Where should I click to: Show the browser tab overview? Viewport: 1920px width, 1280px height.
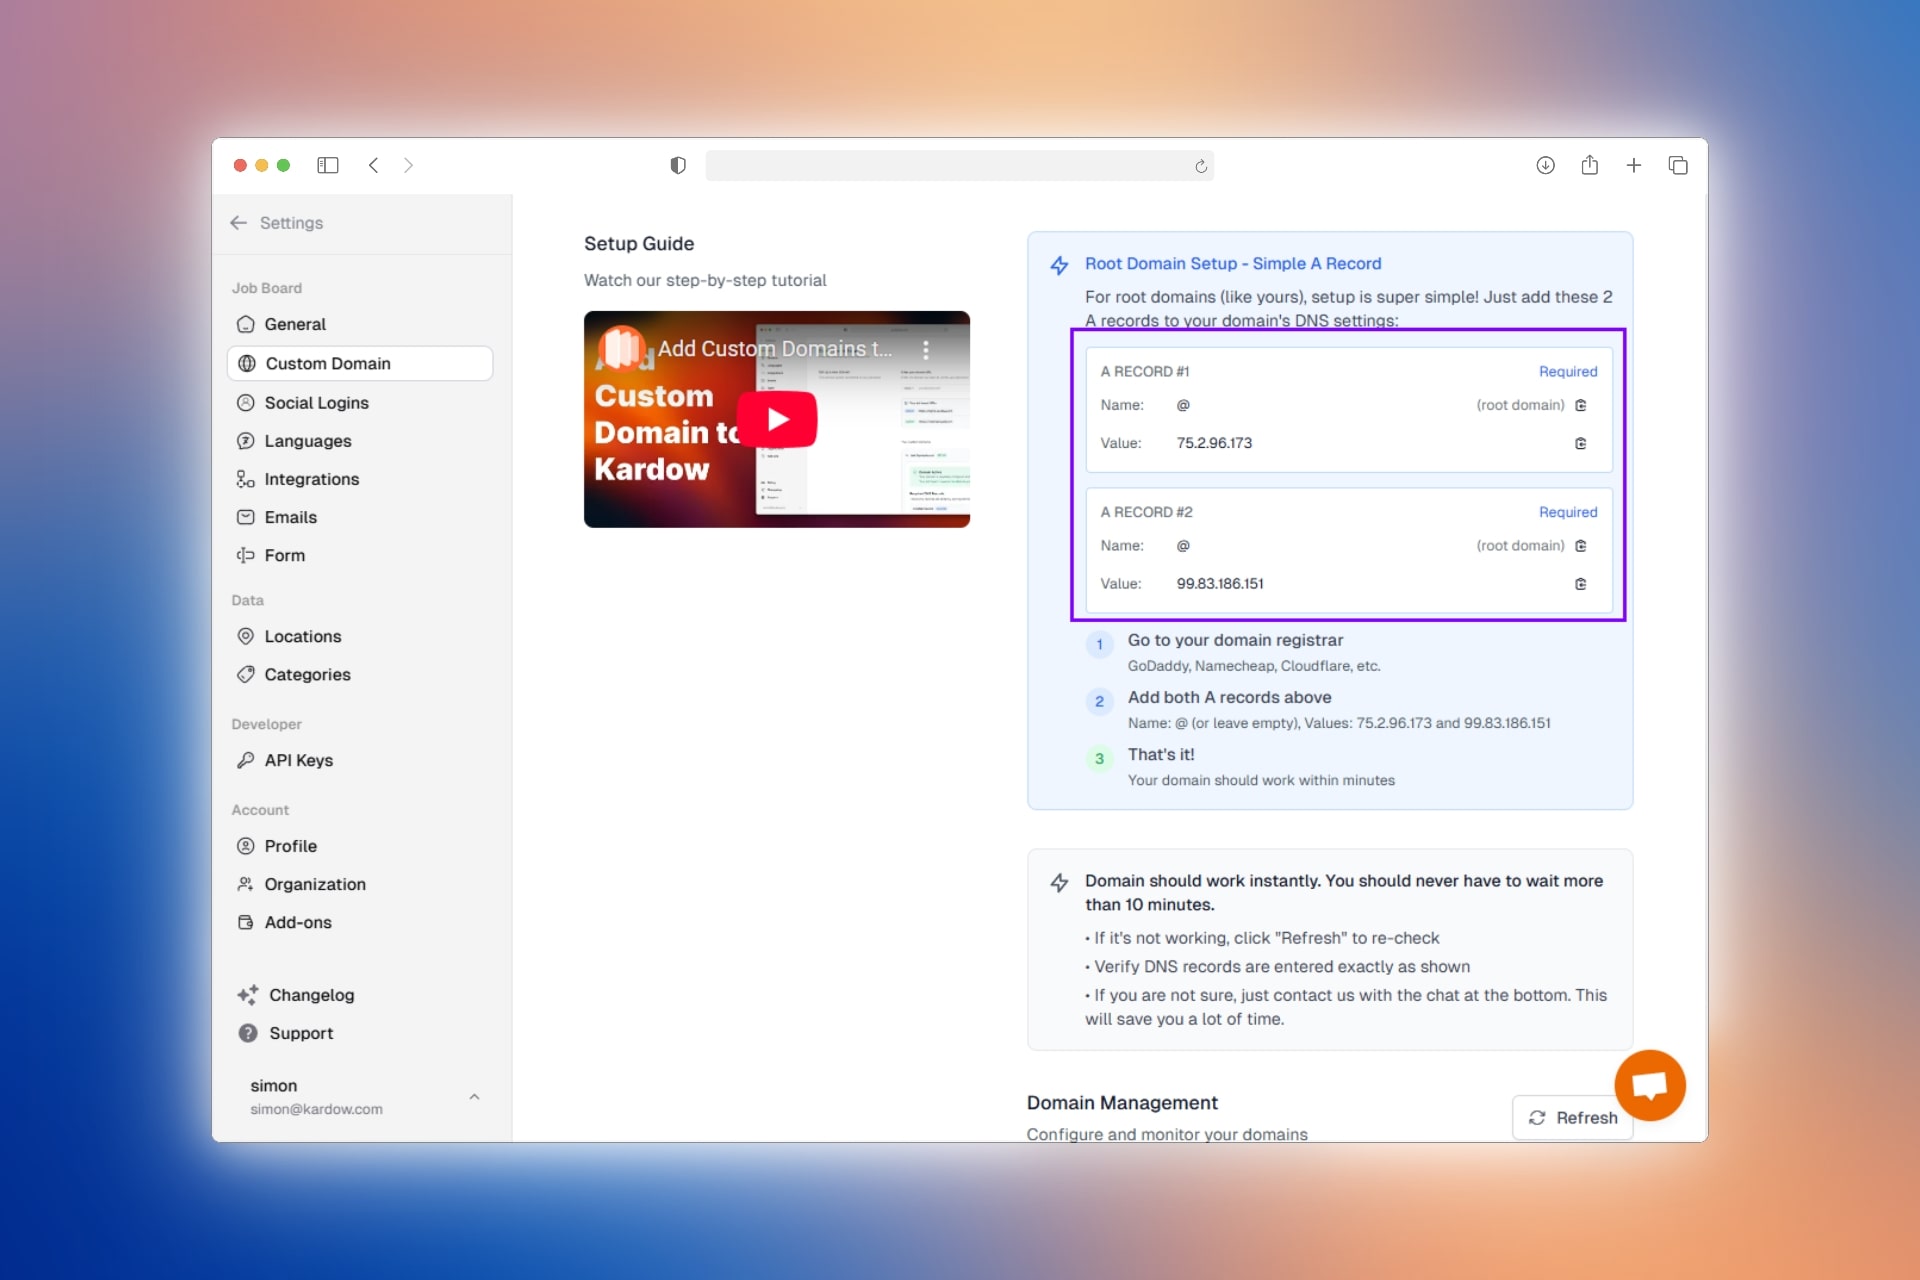pyautogui.click(x=1677, y=165)
